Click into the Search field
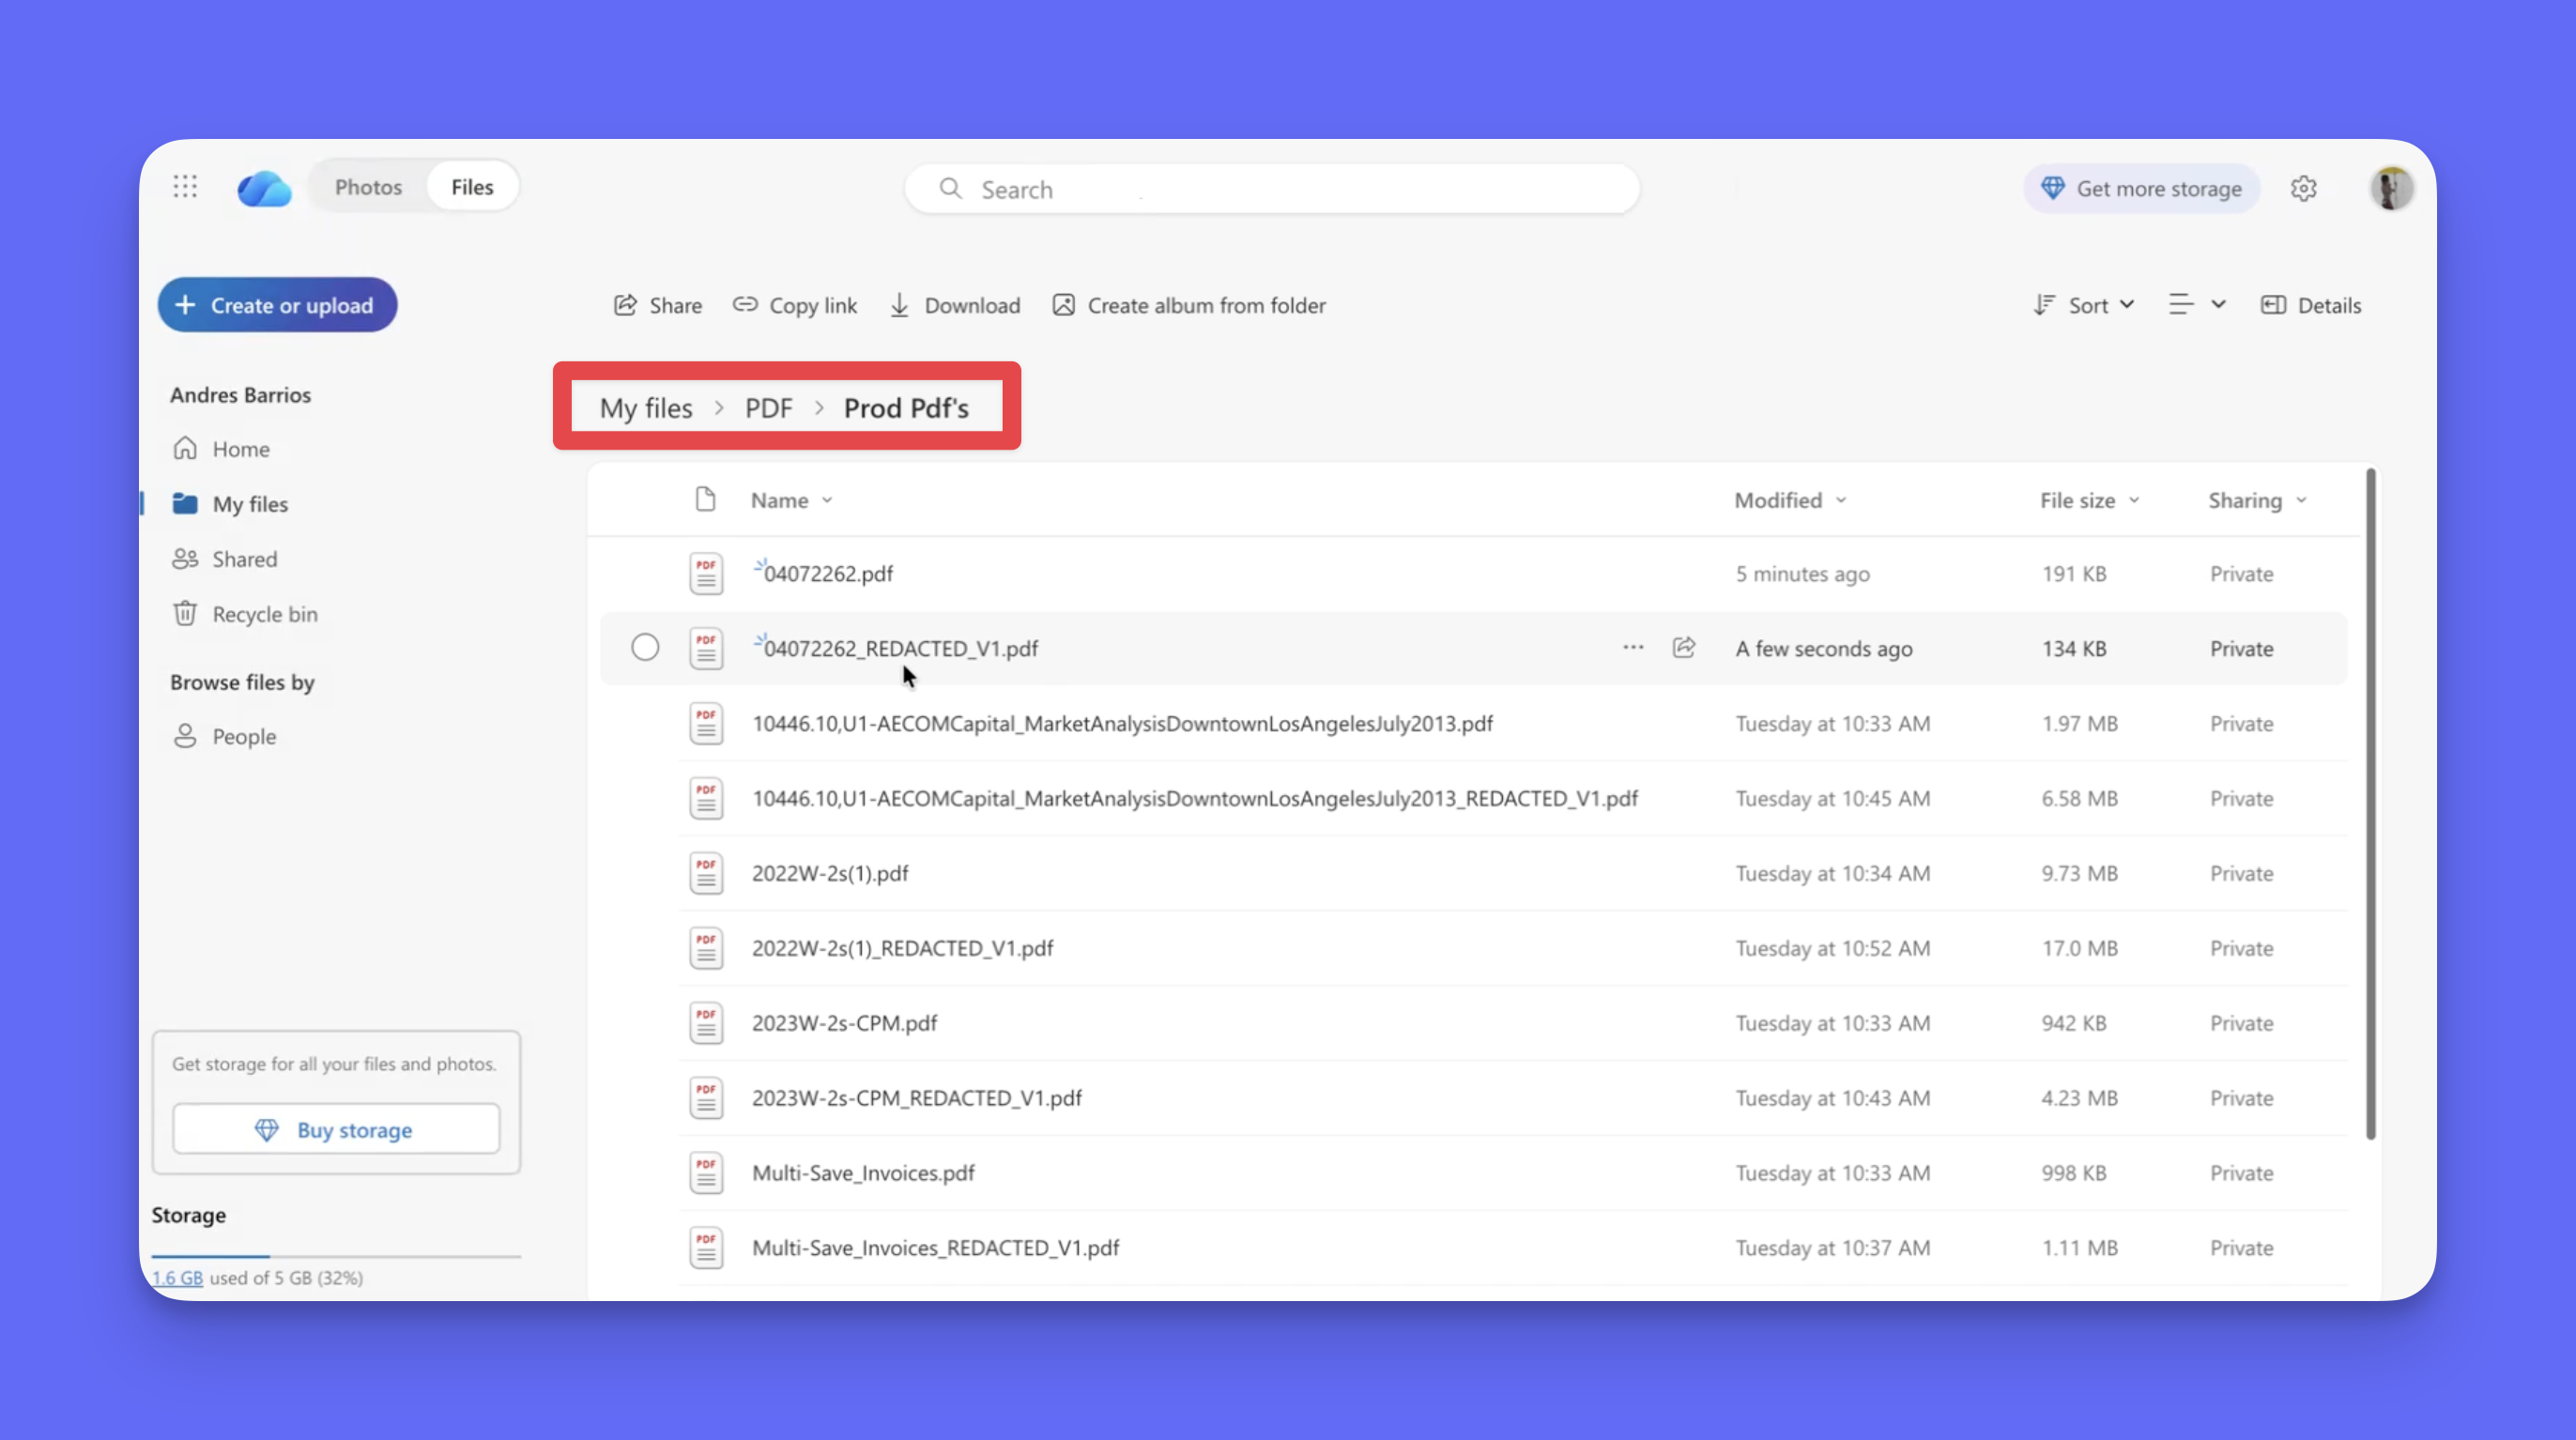The width and height of the screenshot is (2576, 1440). [1270, 189]
